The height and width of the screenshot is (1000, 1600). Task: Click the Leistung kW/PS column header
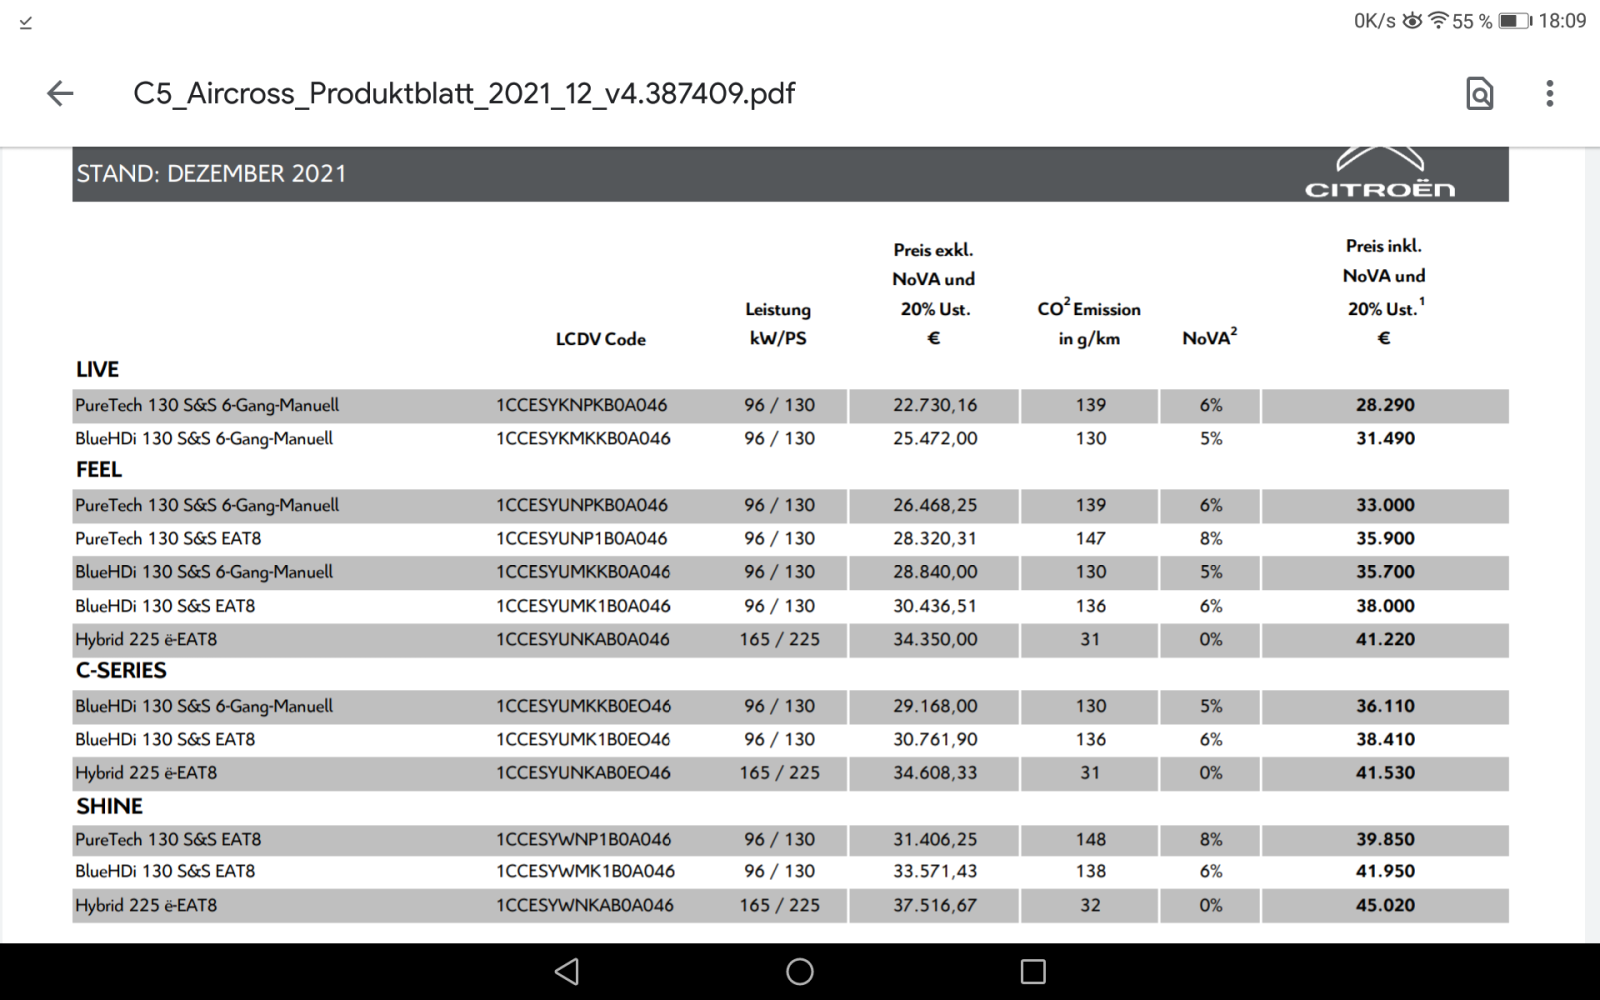pos(778,324)
